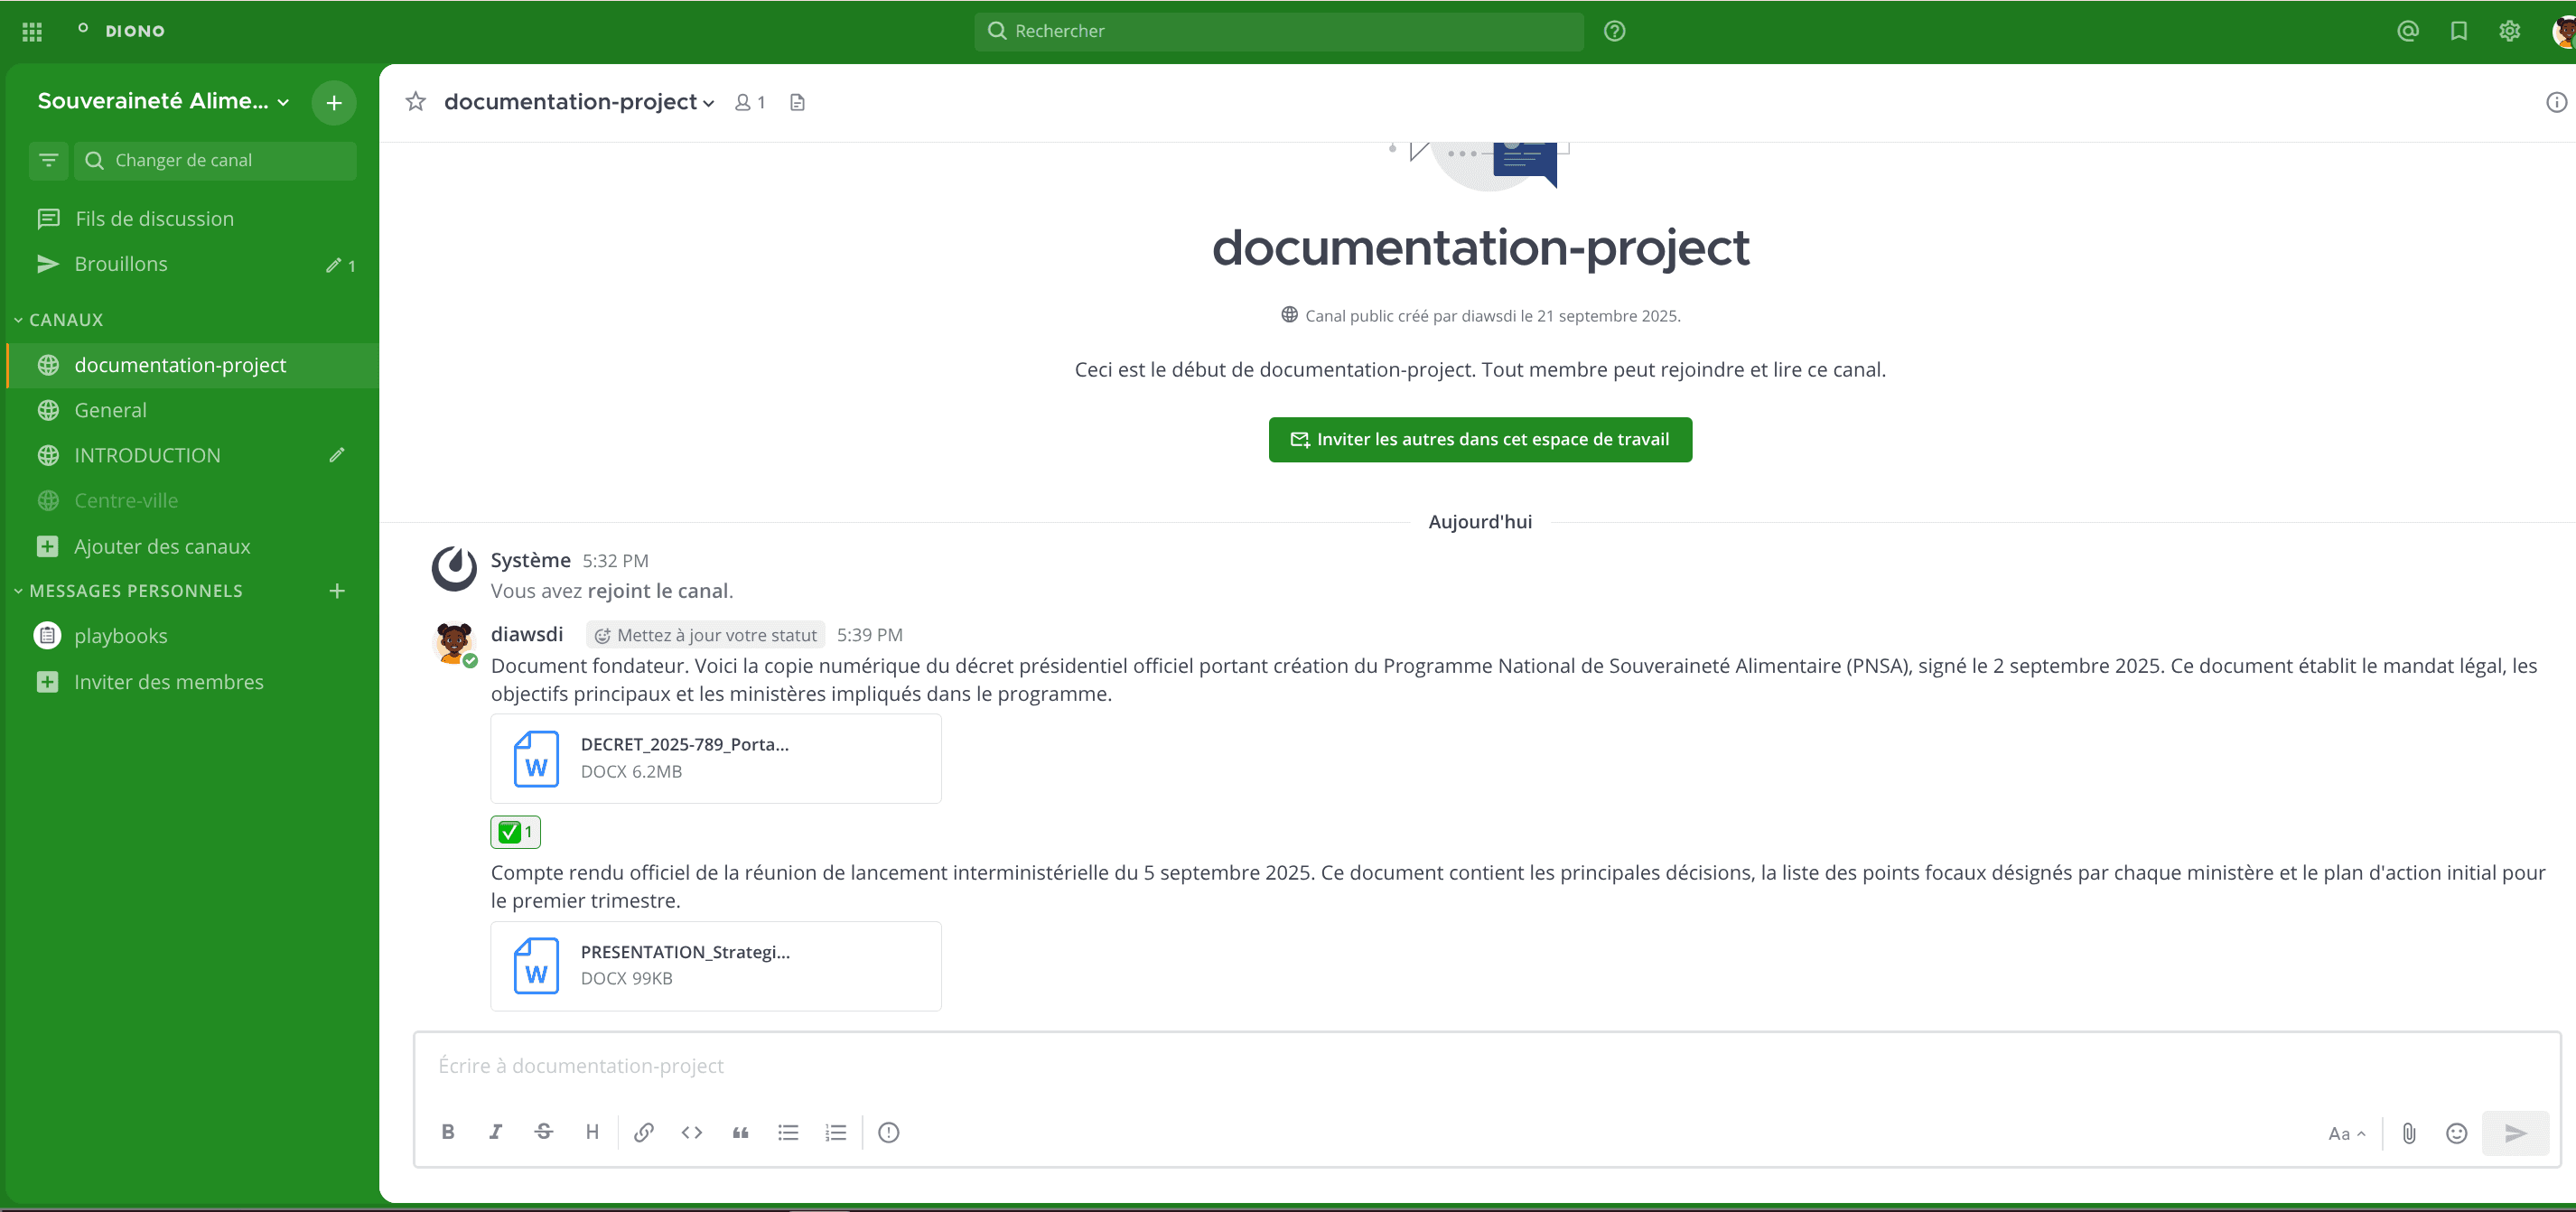
Task: Toggle the checkmark reaction on message
Action: tap(515, 832)
